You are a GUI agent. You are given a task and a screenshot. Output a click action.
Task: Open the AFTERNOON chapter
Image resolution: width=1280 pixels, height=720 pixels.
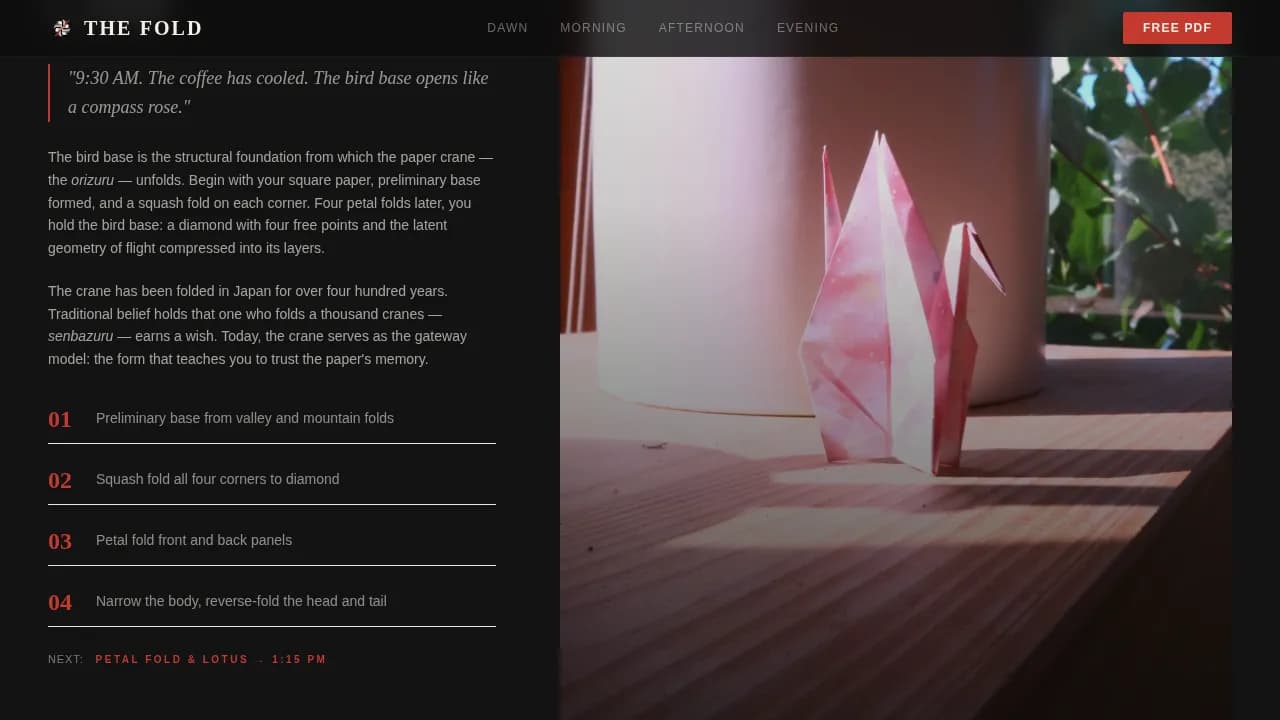pyautogui.click(x=701, y=28)
